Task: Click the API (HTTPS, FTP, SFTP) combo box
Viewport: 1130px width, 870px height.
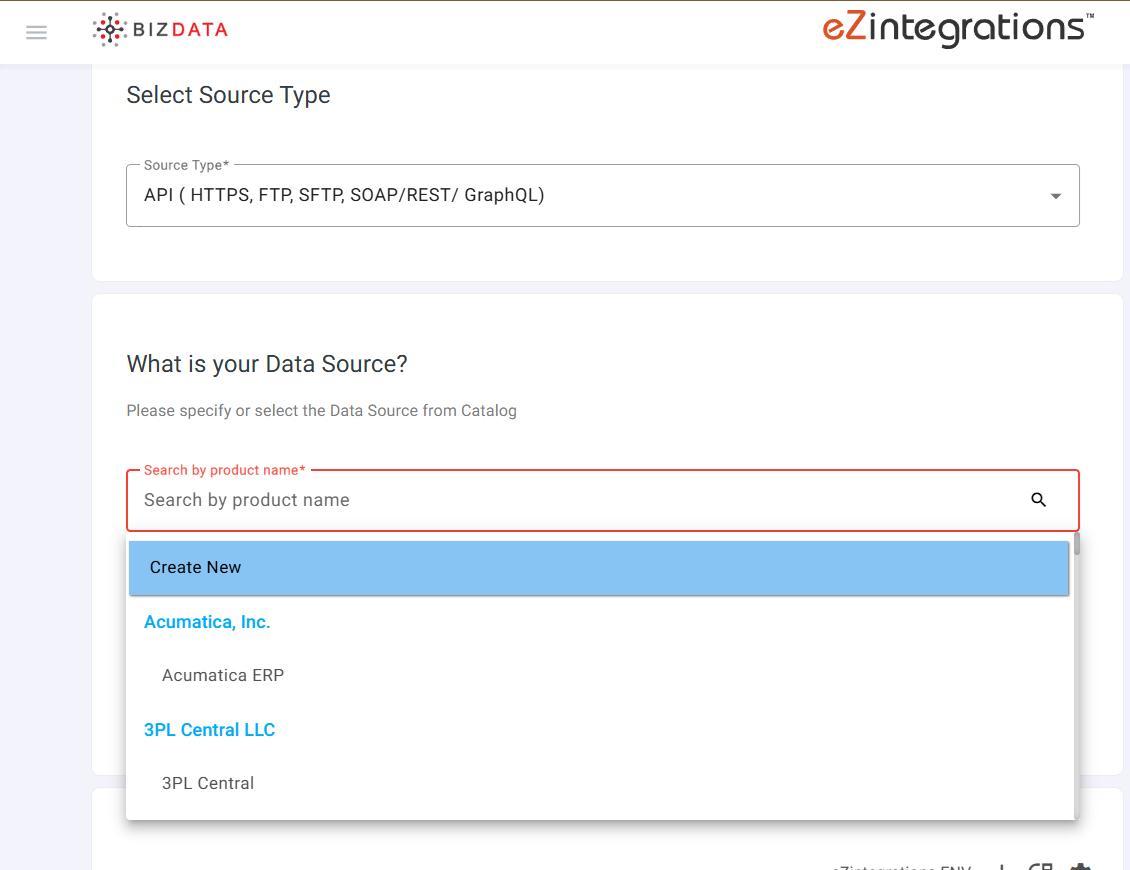Action: point(500,195)
